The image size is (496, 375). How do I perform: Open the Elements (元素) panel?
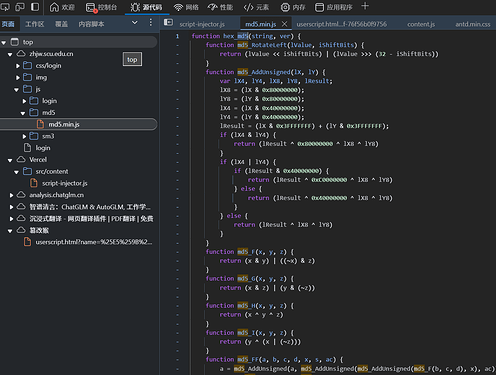[x=256, y=7]
